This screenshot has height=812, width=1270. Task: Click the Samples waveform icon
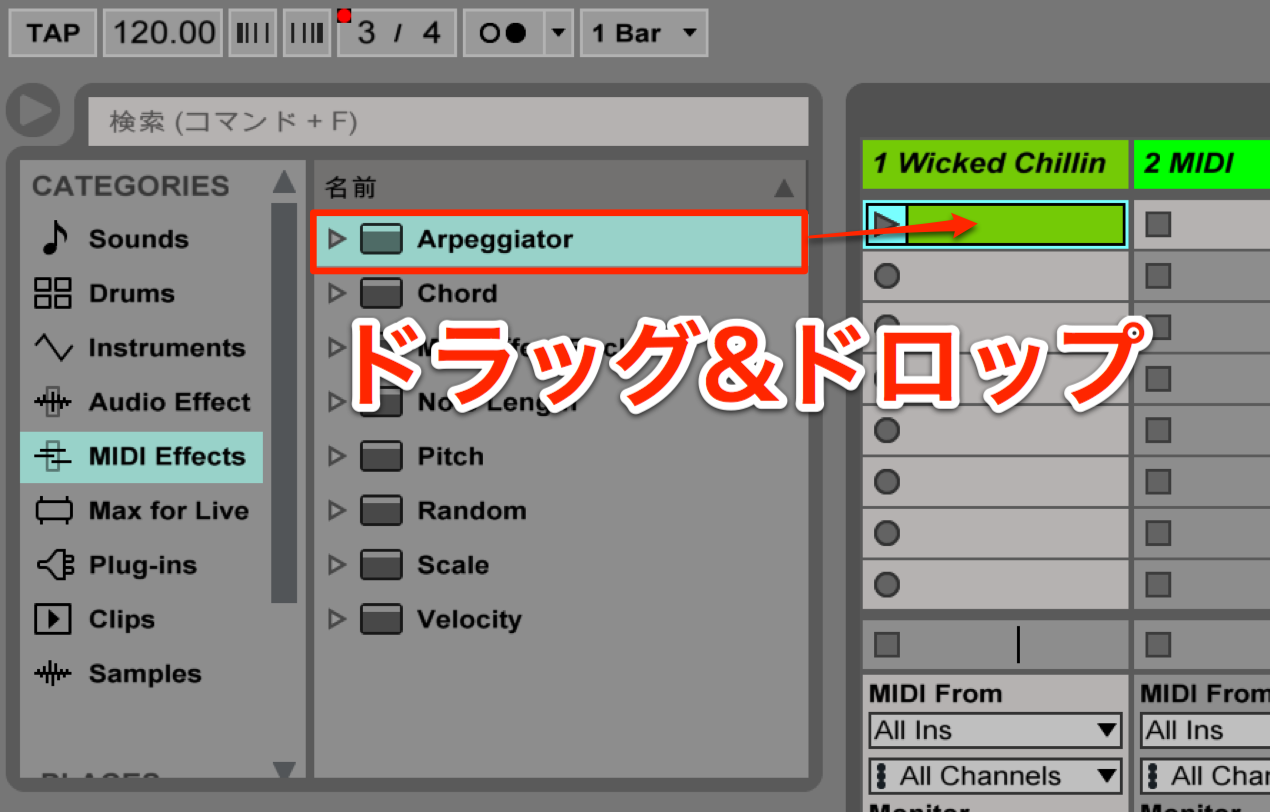(53, 674)
